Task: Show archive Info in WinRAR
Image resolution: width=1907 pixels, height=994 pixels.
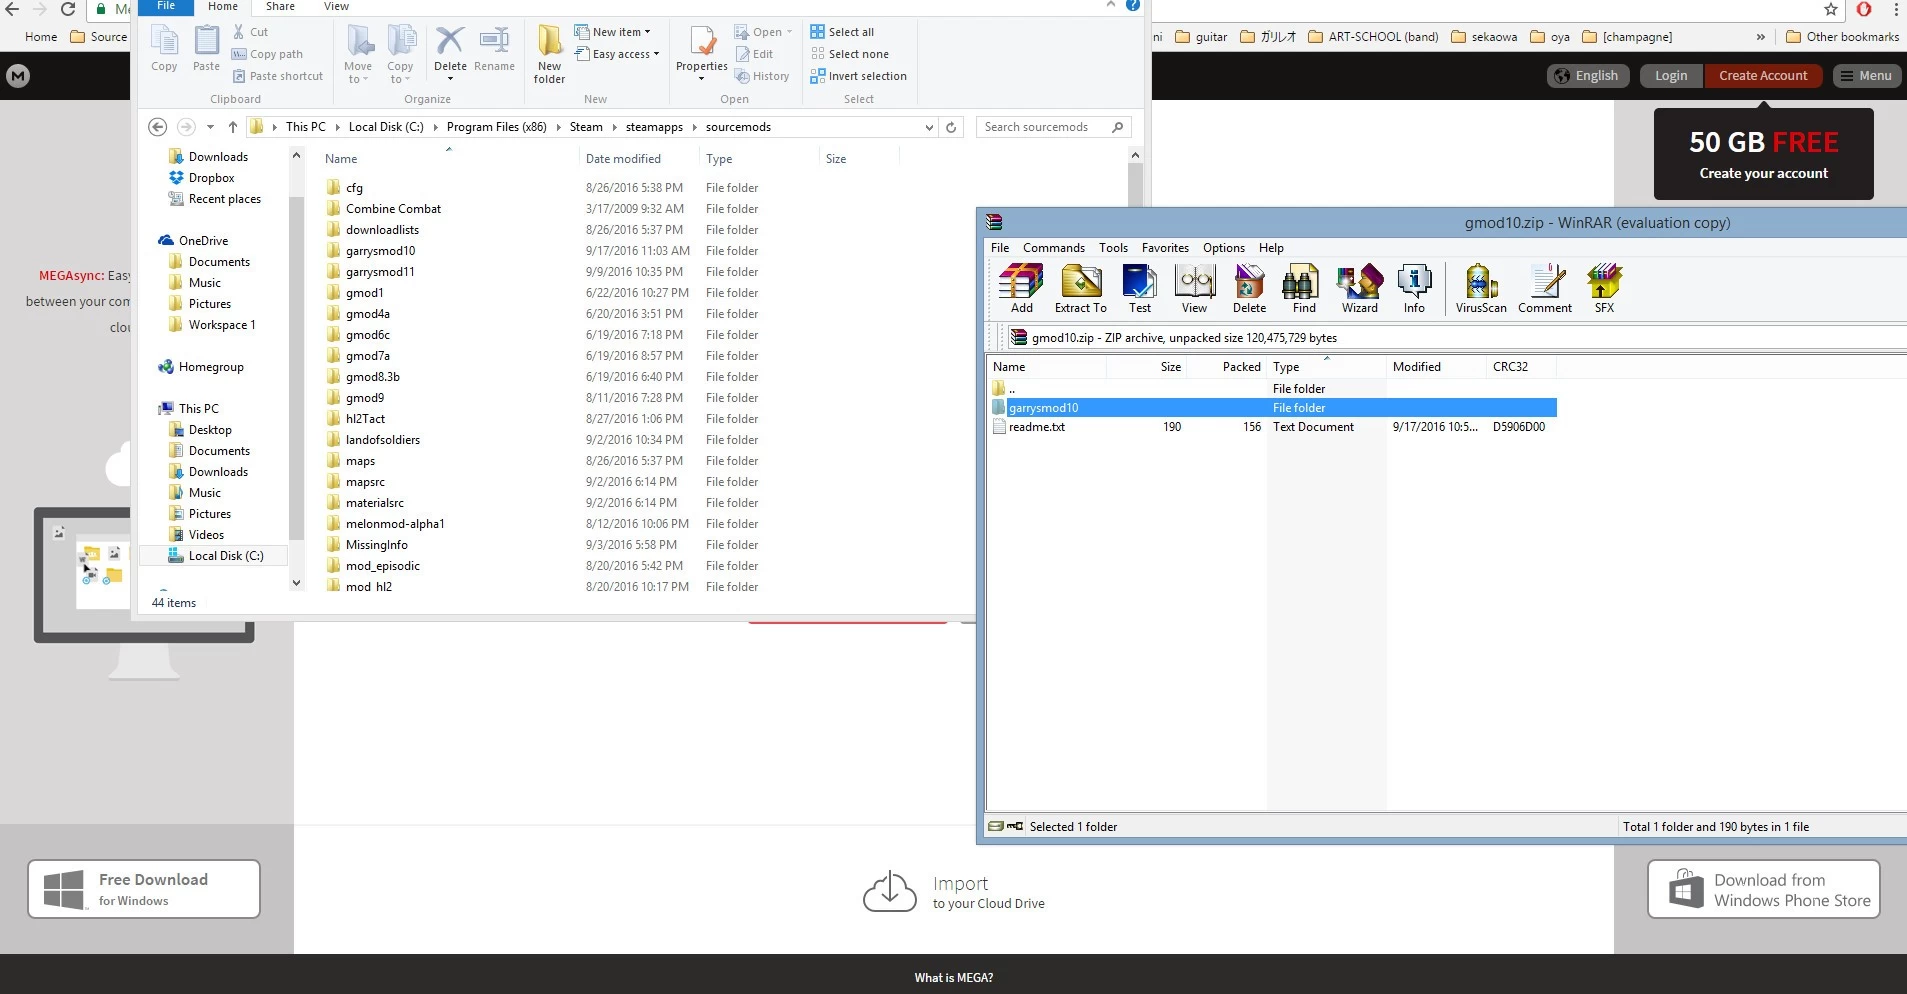Action: point(1414,289)
